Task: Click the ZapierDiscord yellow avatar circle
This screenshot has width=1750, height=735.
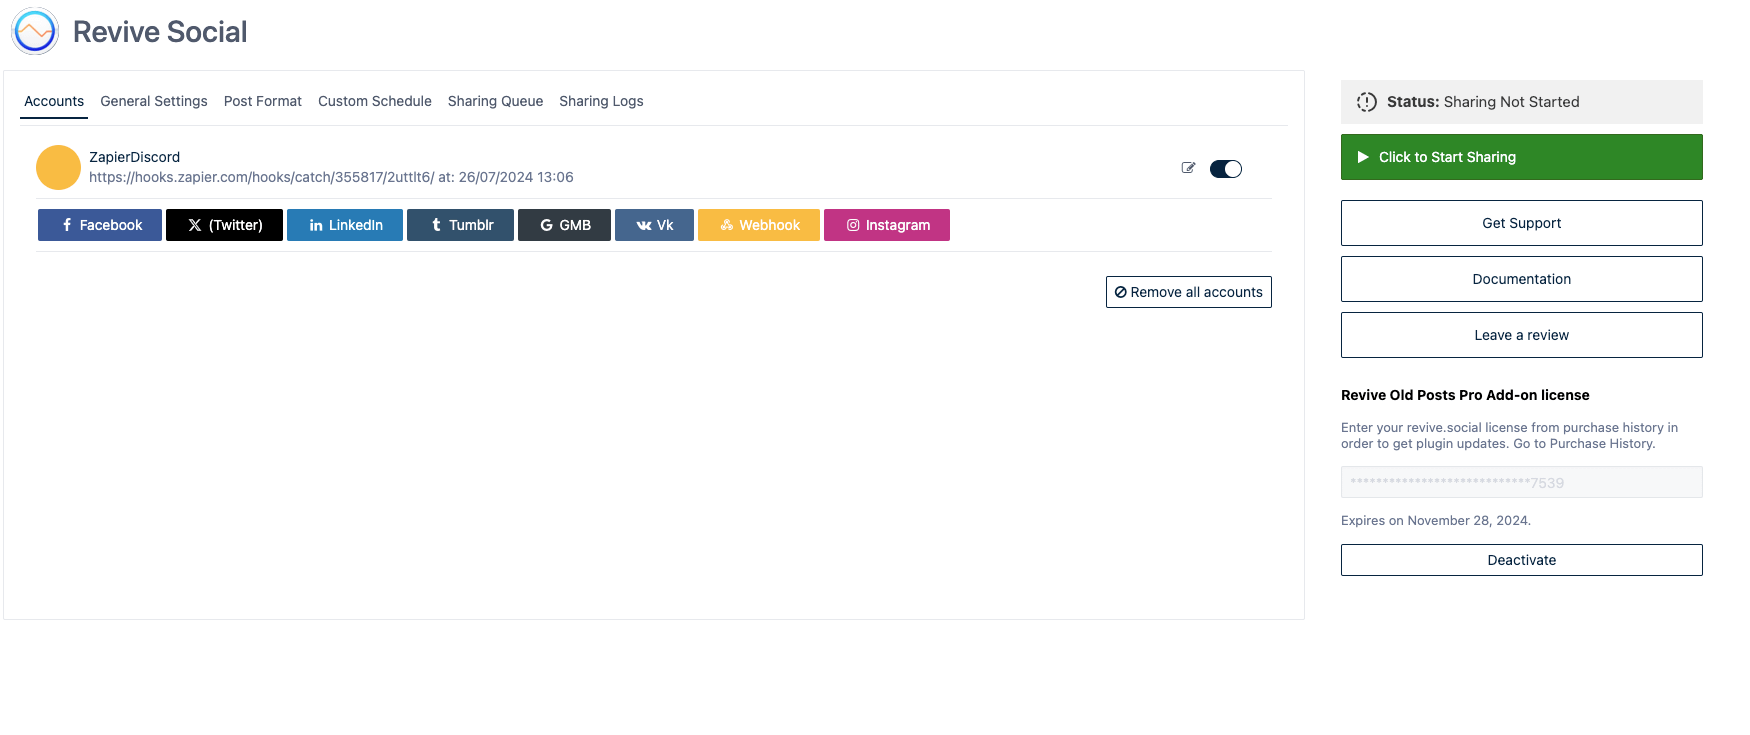Action: (x=58, y=167)
